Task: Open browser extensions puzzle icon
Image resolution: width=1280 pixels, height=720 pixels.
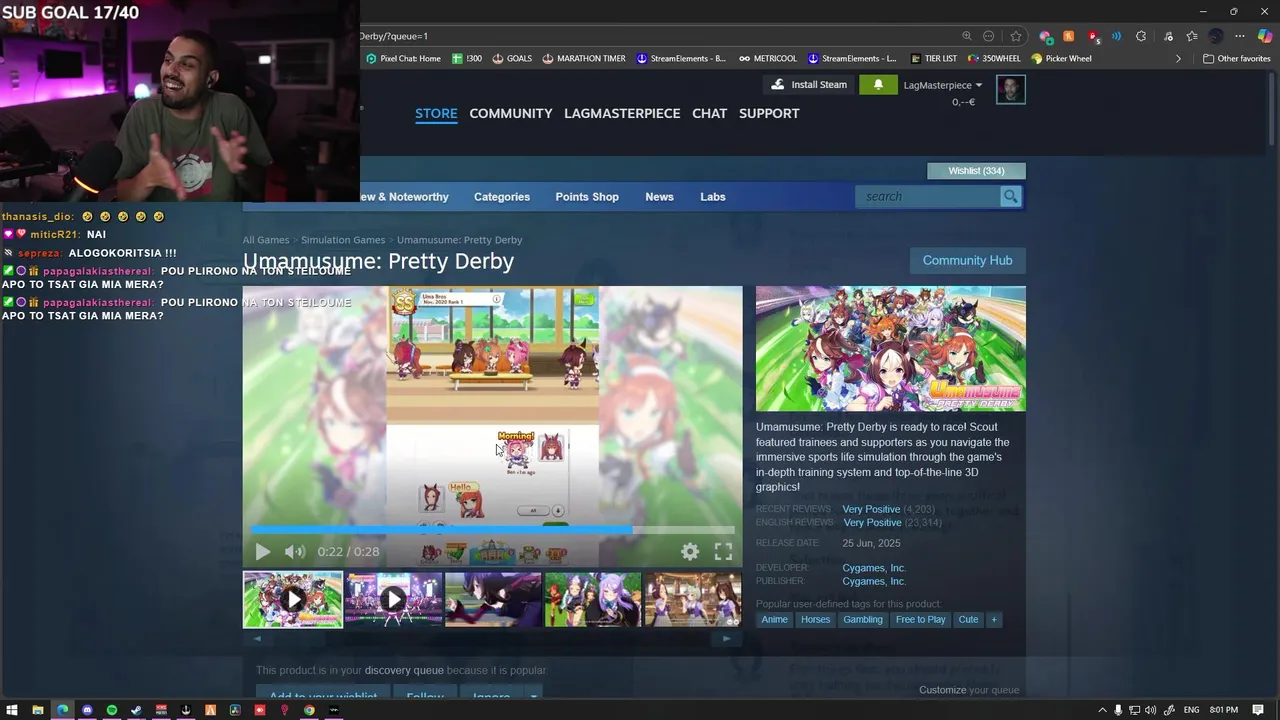Action: point(1141,36)
